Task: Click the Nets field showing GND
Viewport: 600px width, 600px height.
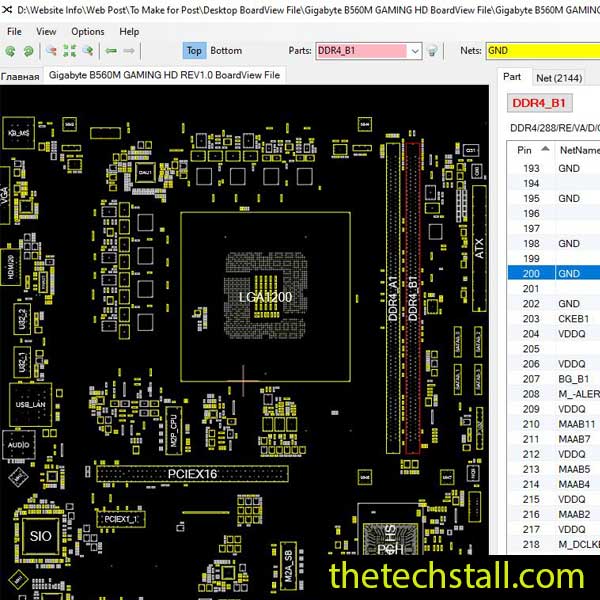Action: (x=543, y=51)
